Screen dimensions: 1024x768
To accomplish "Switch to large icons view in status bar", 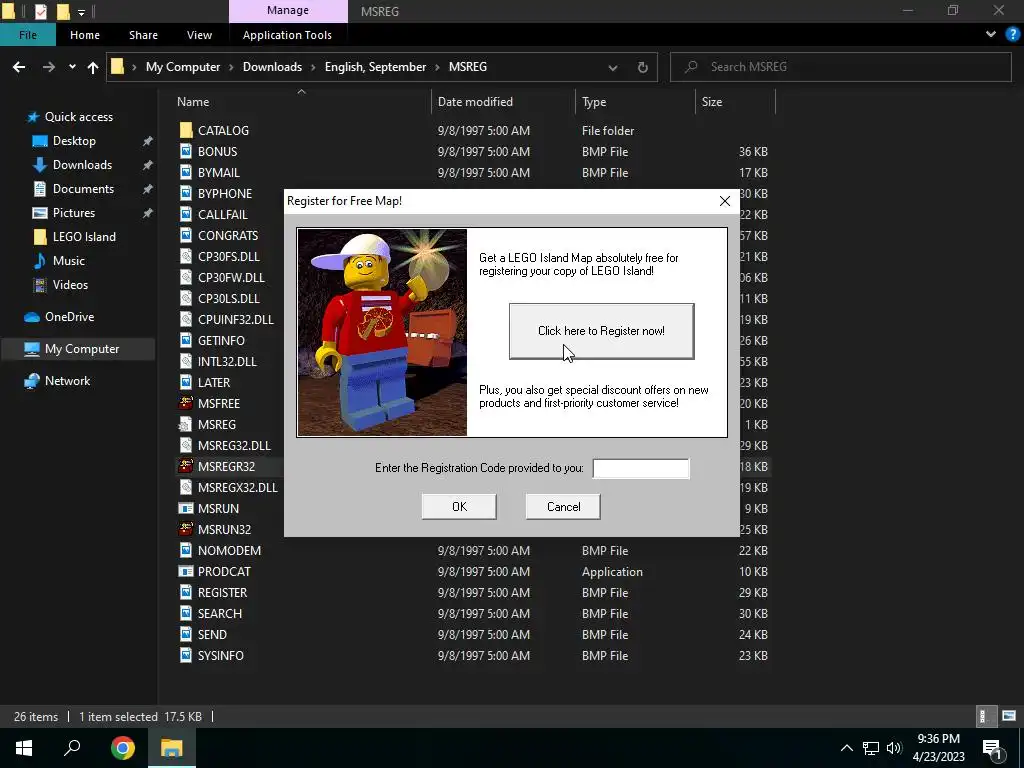I will (1009, 716).
